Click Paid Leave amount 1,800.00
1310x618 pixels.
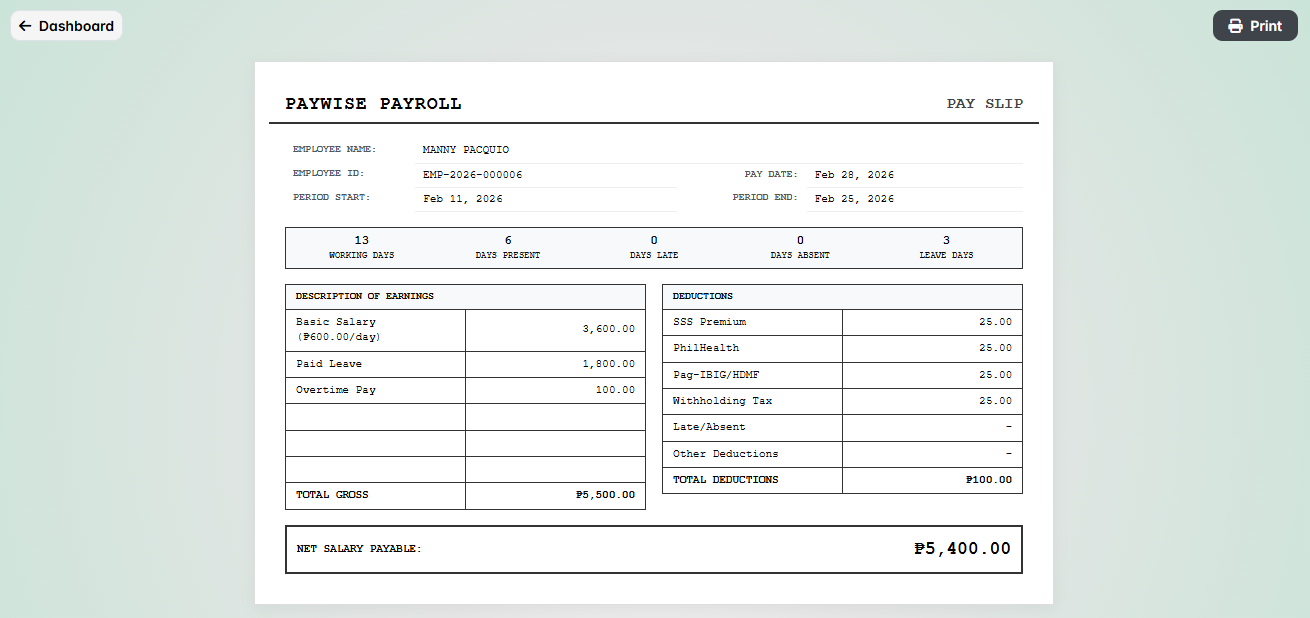(x=608, y=364)
